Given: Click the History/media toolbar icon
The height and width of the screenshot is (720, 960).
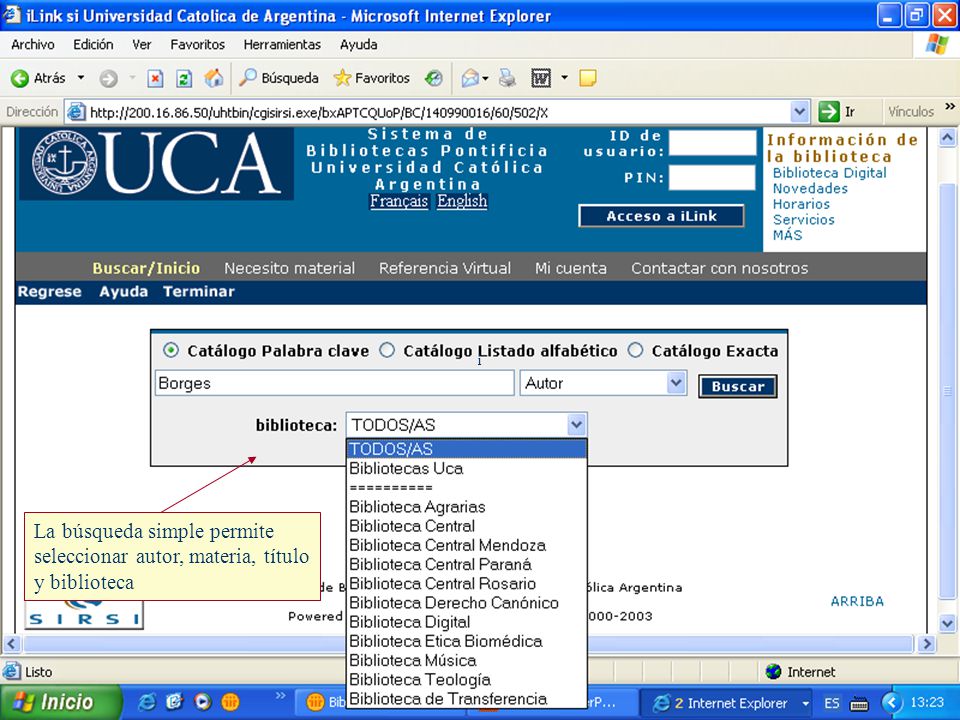Looking at the screenshot, I should 433,78.
